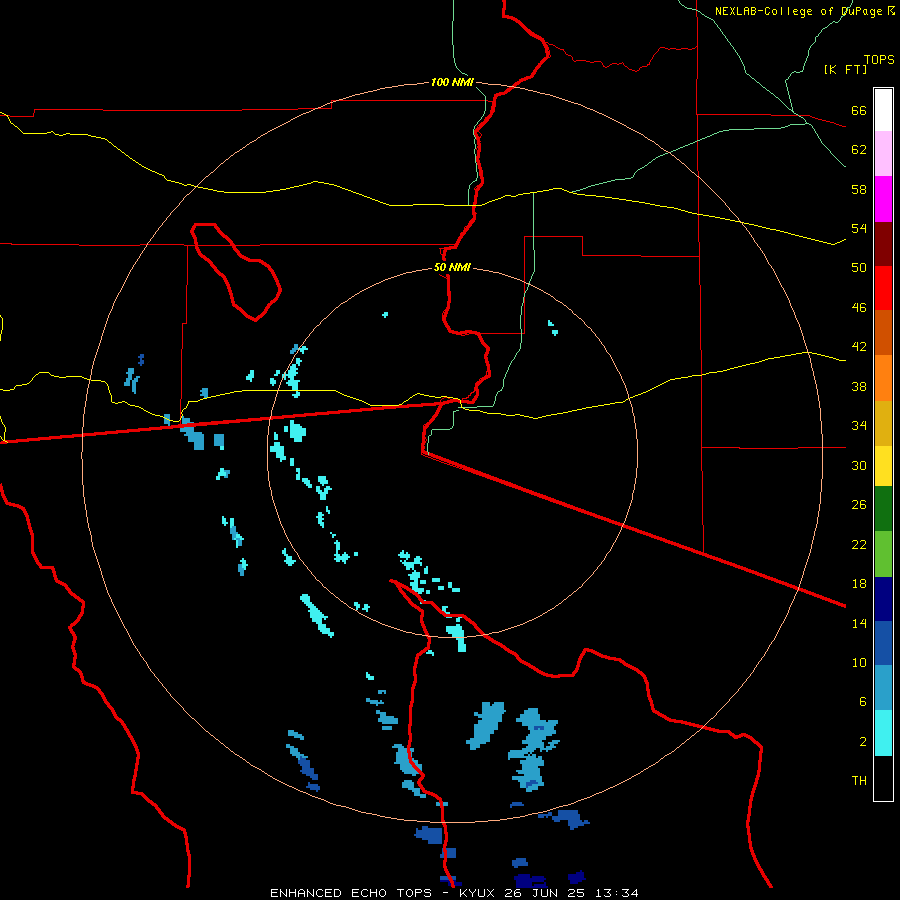
Task: Click the KYUX station identifier
Action: [478, 893]
